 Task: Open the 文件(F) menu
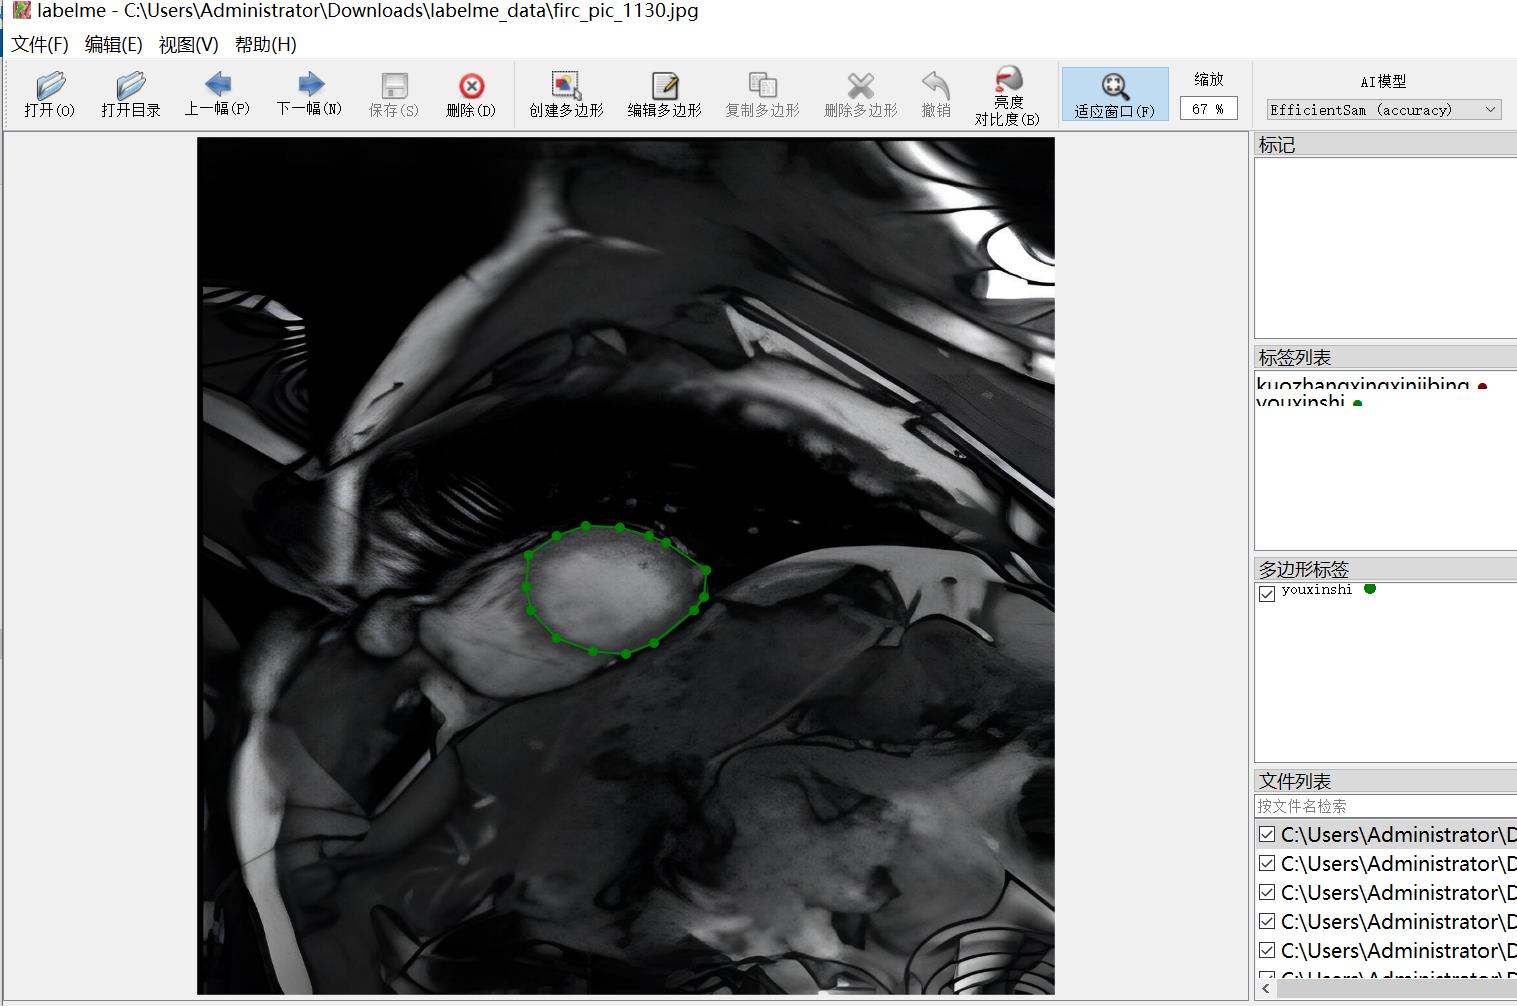(40, 45)
